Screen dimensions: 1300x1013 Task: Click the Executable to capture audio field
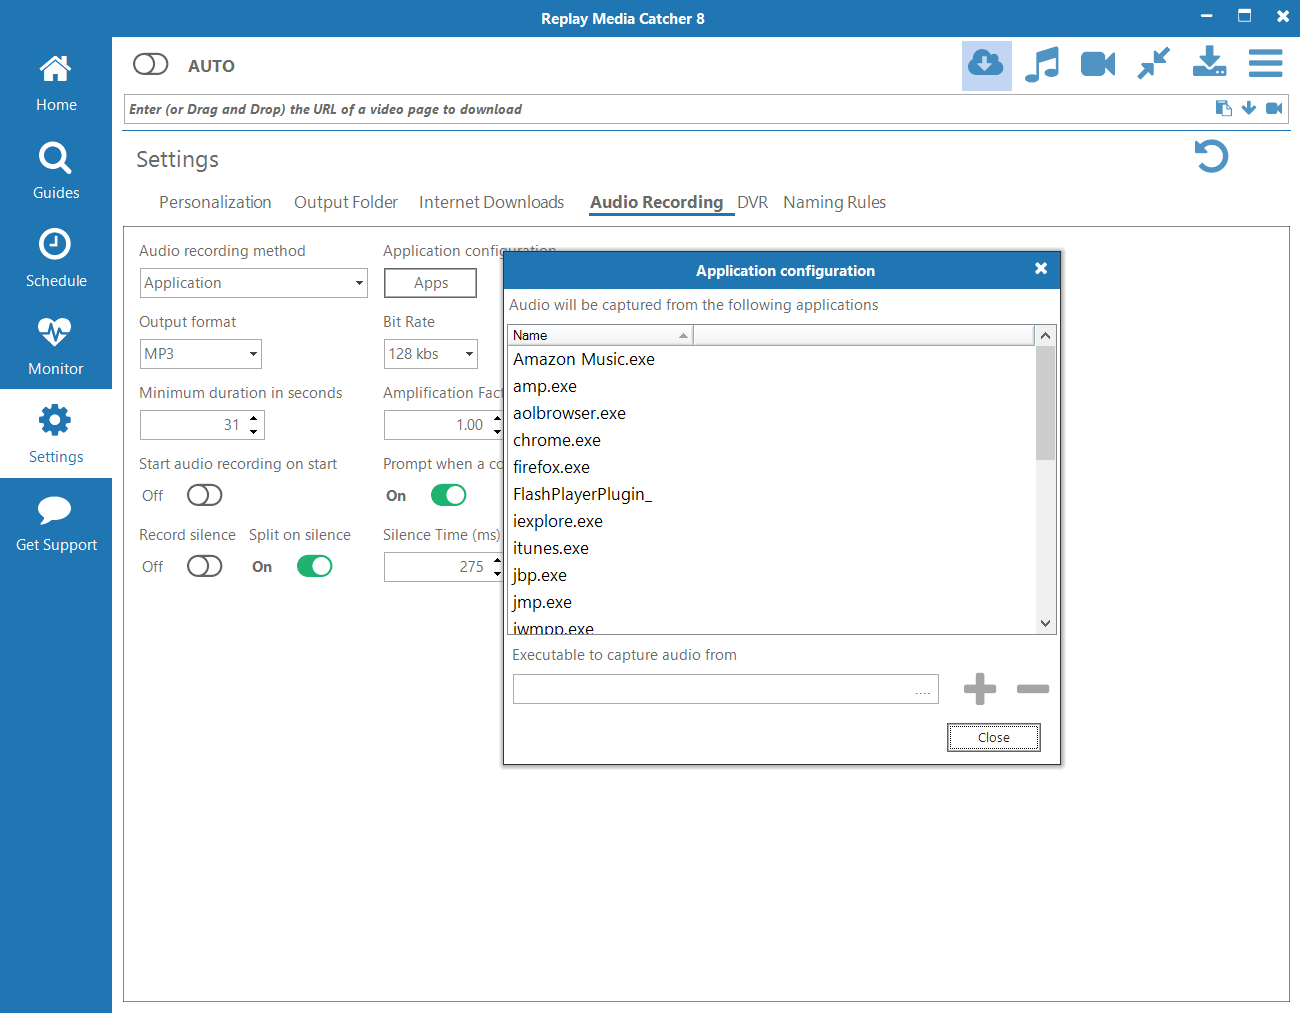coord(725,689)
